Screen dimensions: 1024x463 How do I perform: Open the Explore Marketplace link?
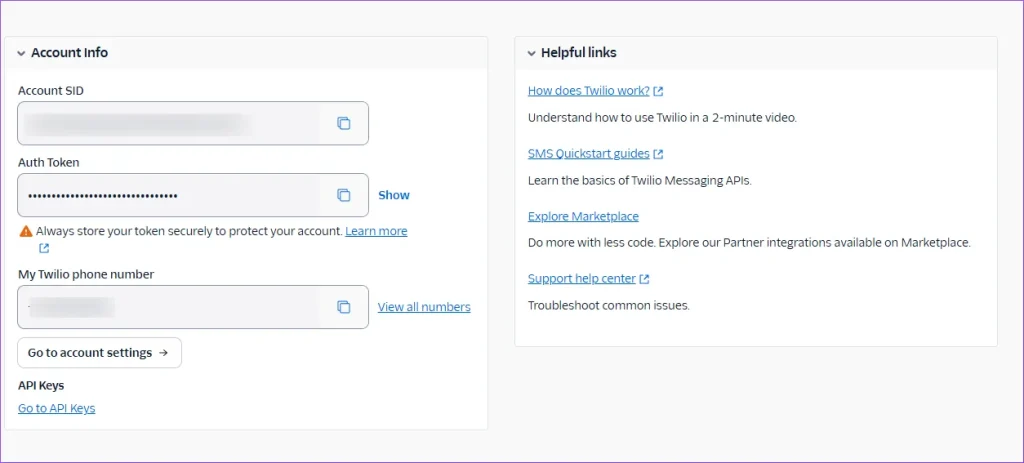pos(583,216)
